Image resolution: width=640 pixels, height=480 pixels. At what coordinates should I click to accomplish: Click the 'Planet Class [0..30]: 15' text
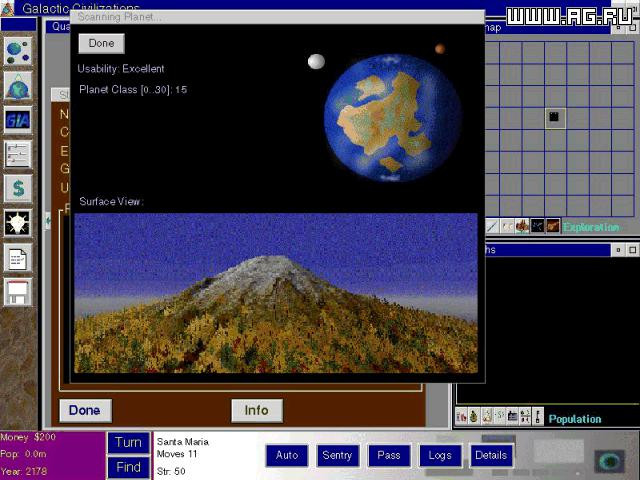coord(133,90)
